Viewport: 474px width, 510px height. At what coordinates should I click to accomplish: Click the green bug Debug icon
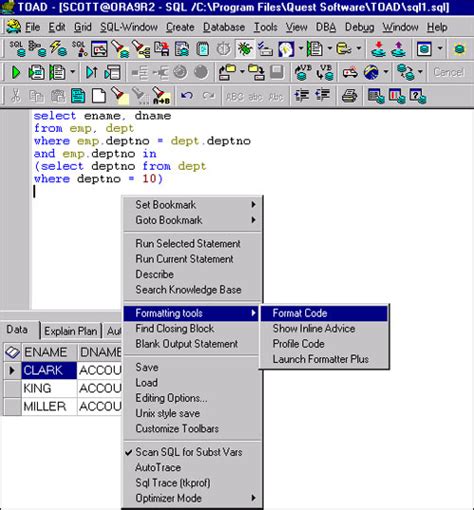245,49
